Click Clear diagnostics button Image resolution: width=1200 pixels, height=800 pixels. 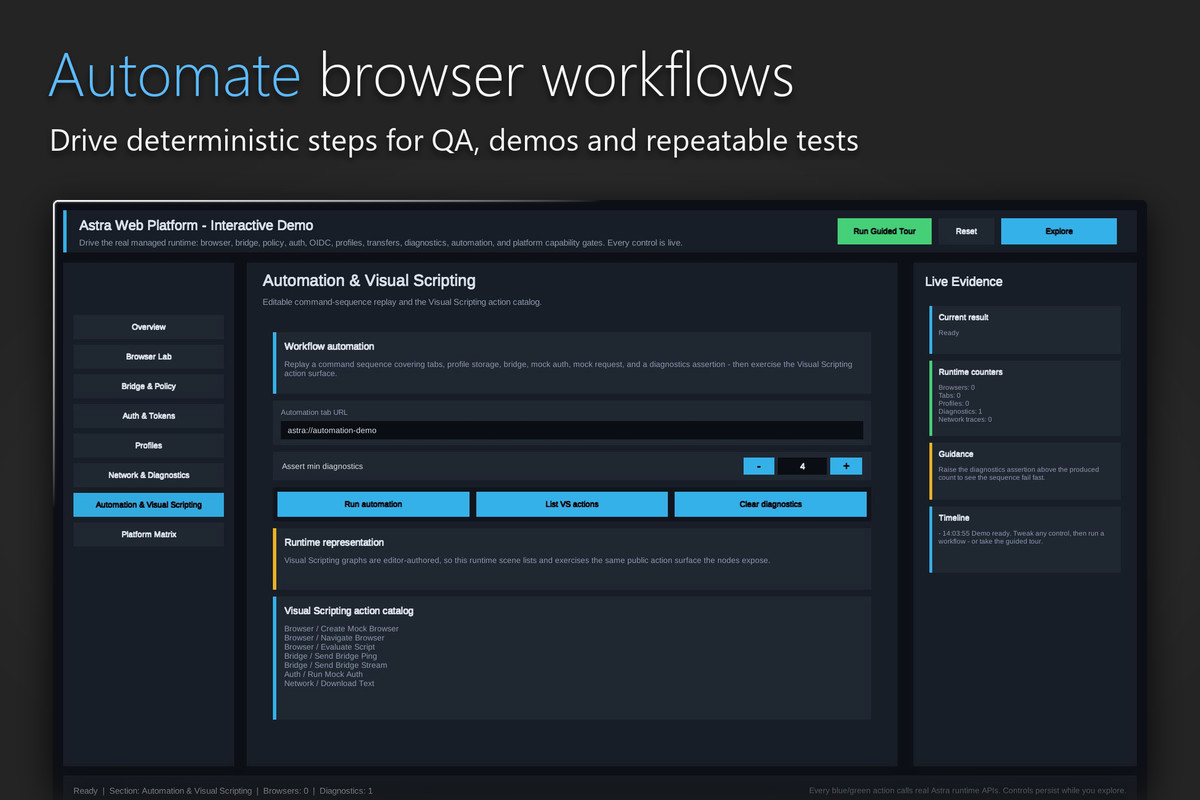tap(771, 504)
